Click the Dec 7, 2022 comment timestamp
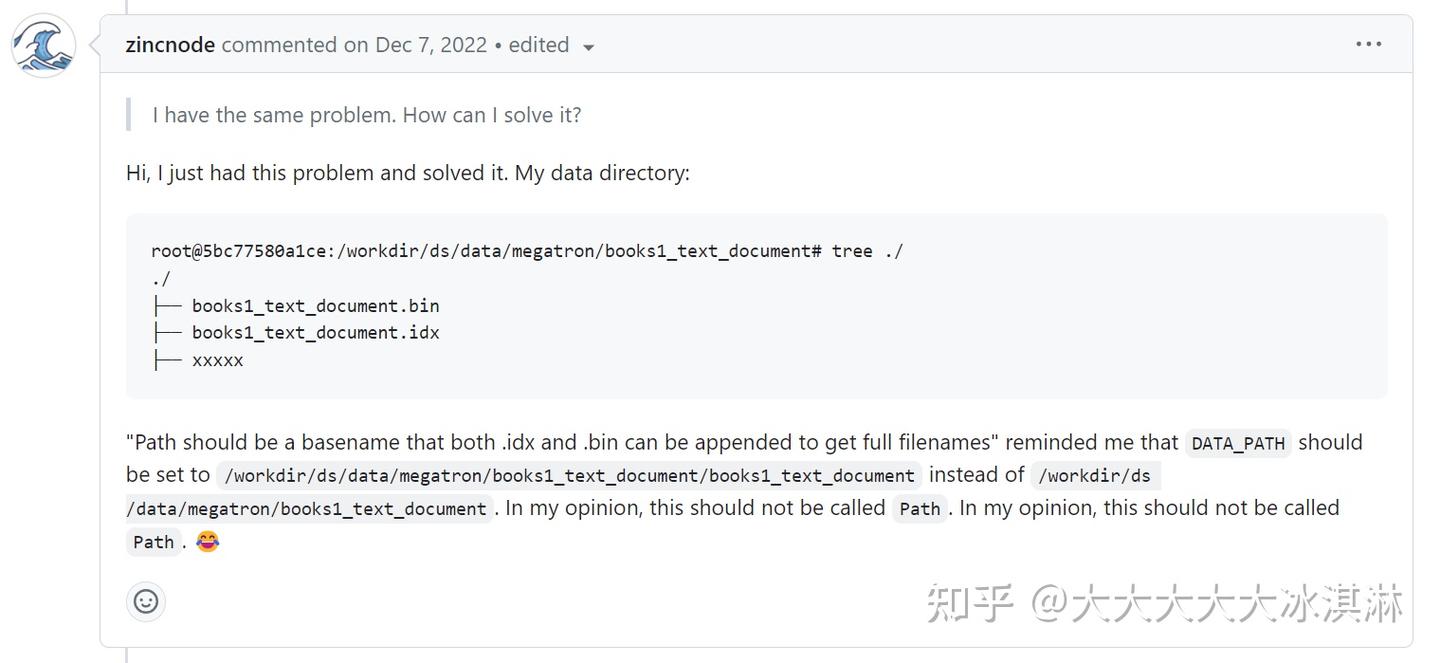Screen dimensions: 1440x663 click(430, 45)
